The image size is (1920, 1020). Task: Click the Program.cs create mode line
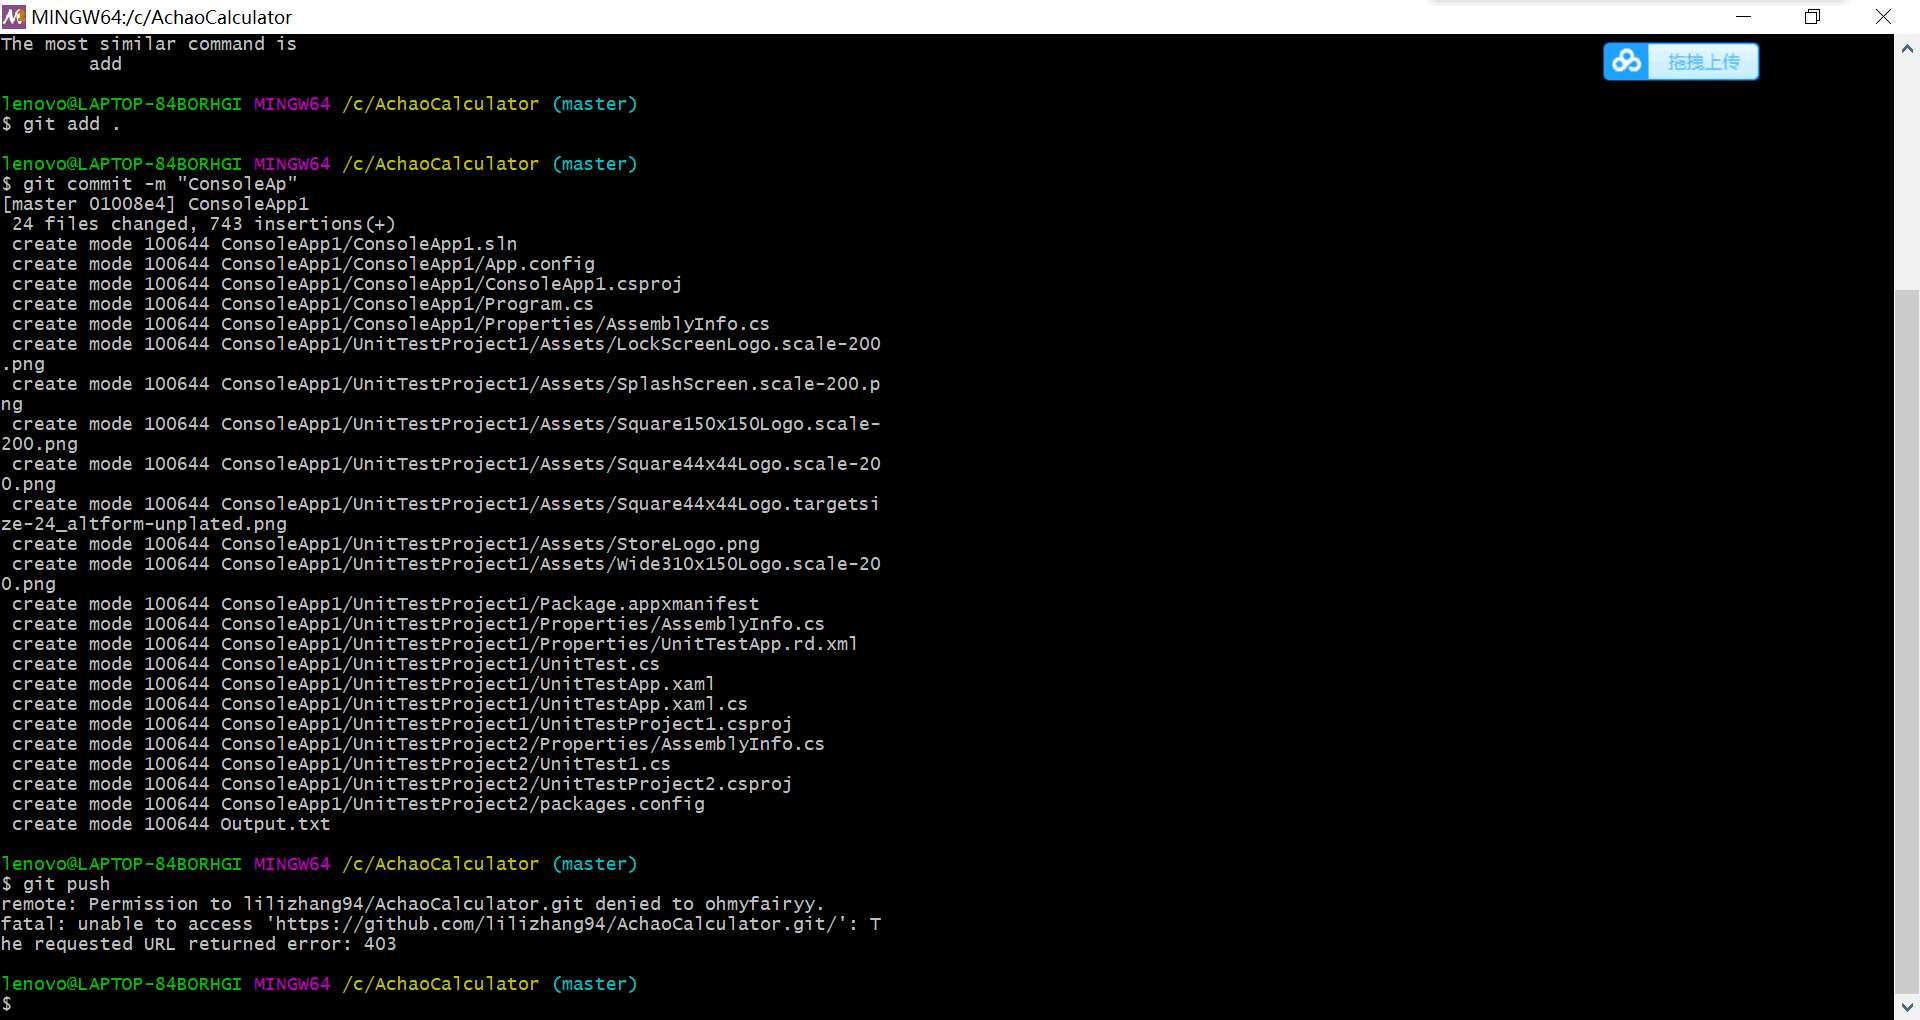303,304
